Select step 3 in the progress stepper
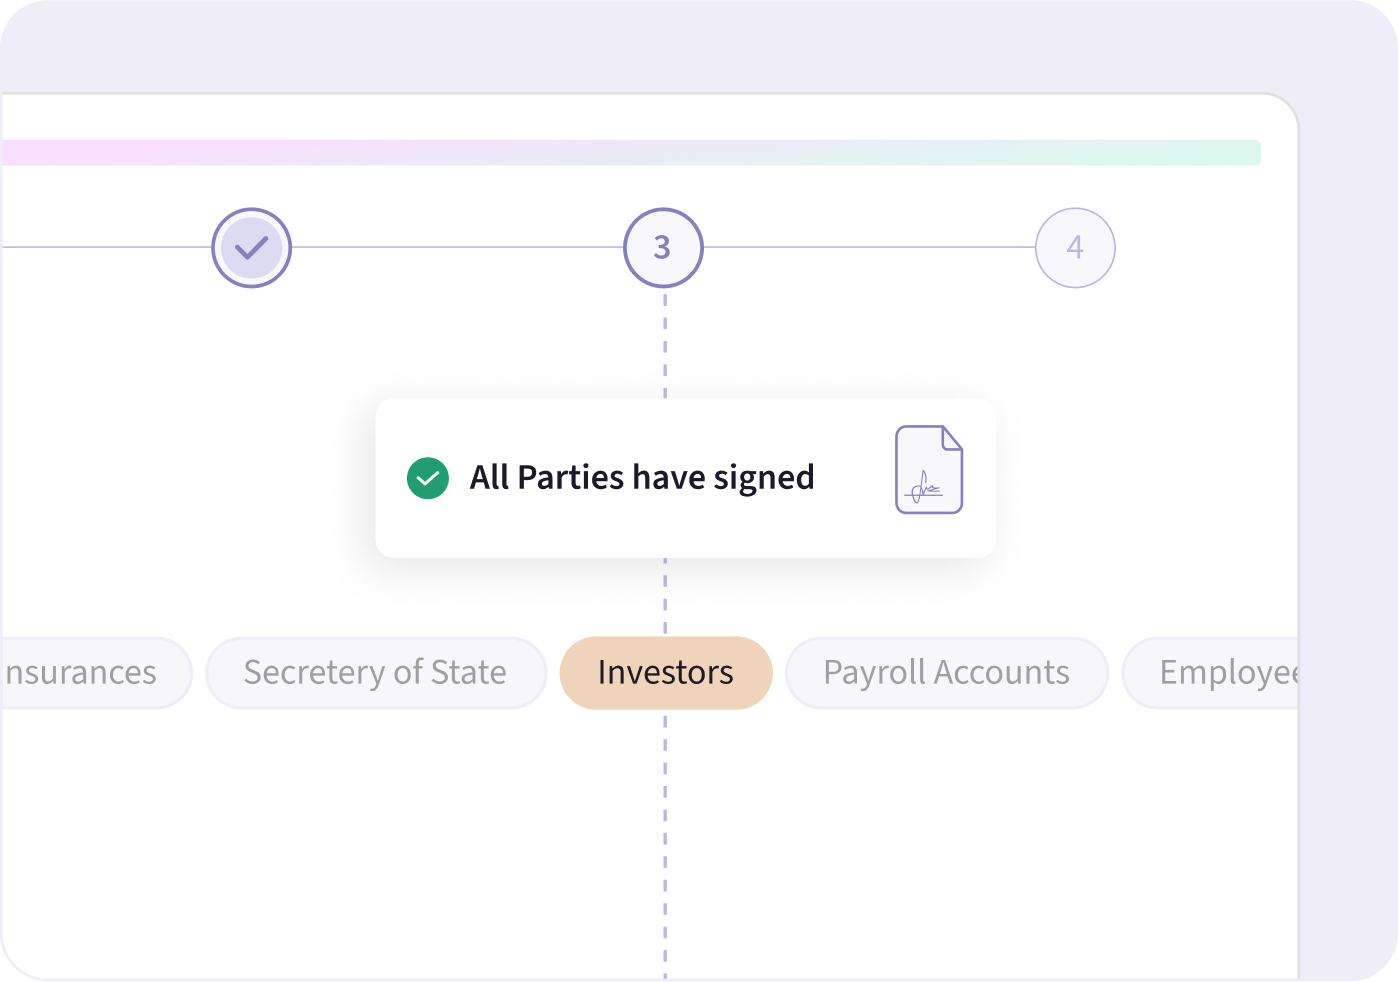 point(663,248)
